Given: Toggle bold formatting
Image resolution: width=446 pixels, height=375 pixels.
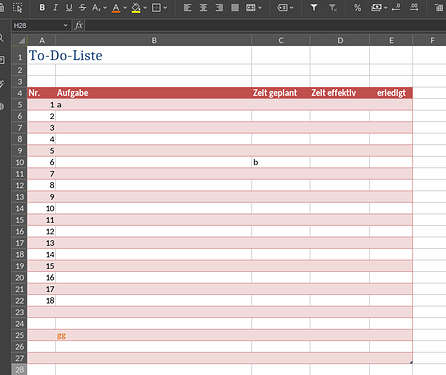Looking at the screenshot, I should click(x=42, y=7).
